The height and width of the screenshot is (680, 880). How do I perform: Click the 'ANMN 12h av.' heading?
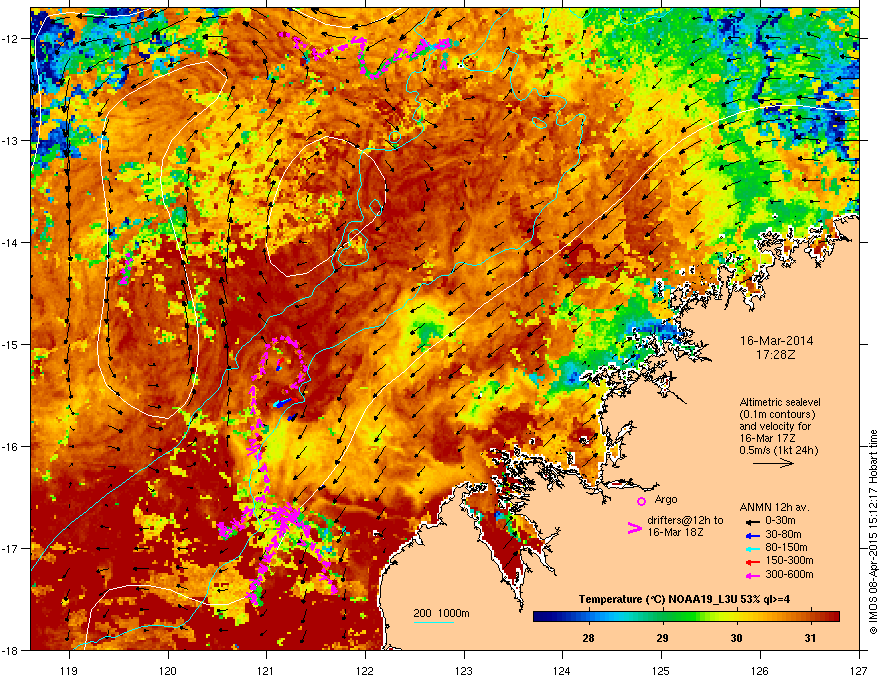click(x=774, y=507)
